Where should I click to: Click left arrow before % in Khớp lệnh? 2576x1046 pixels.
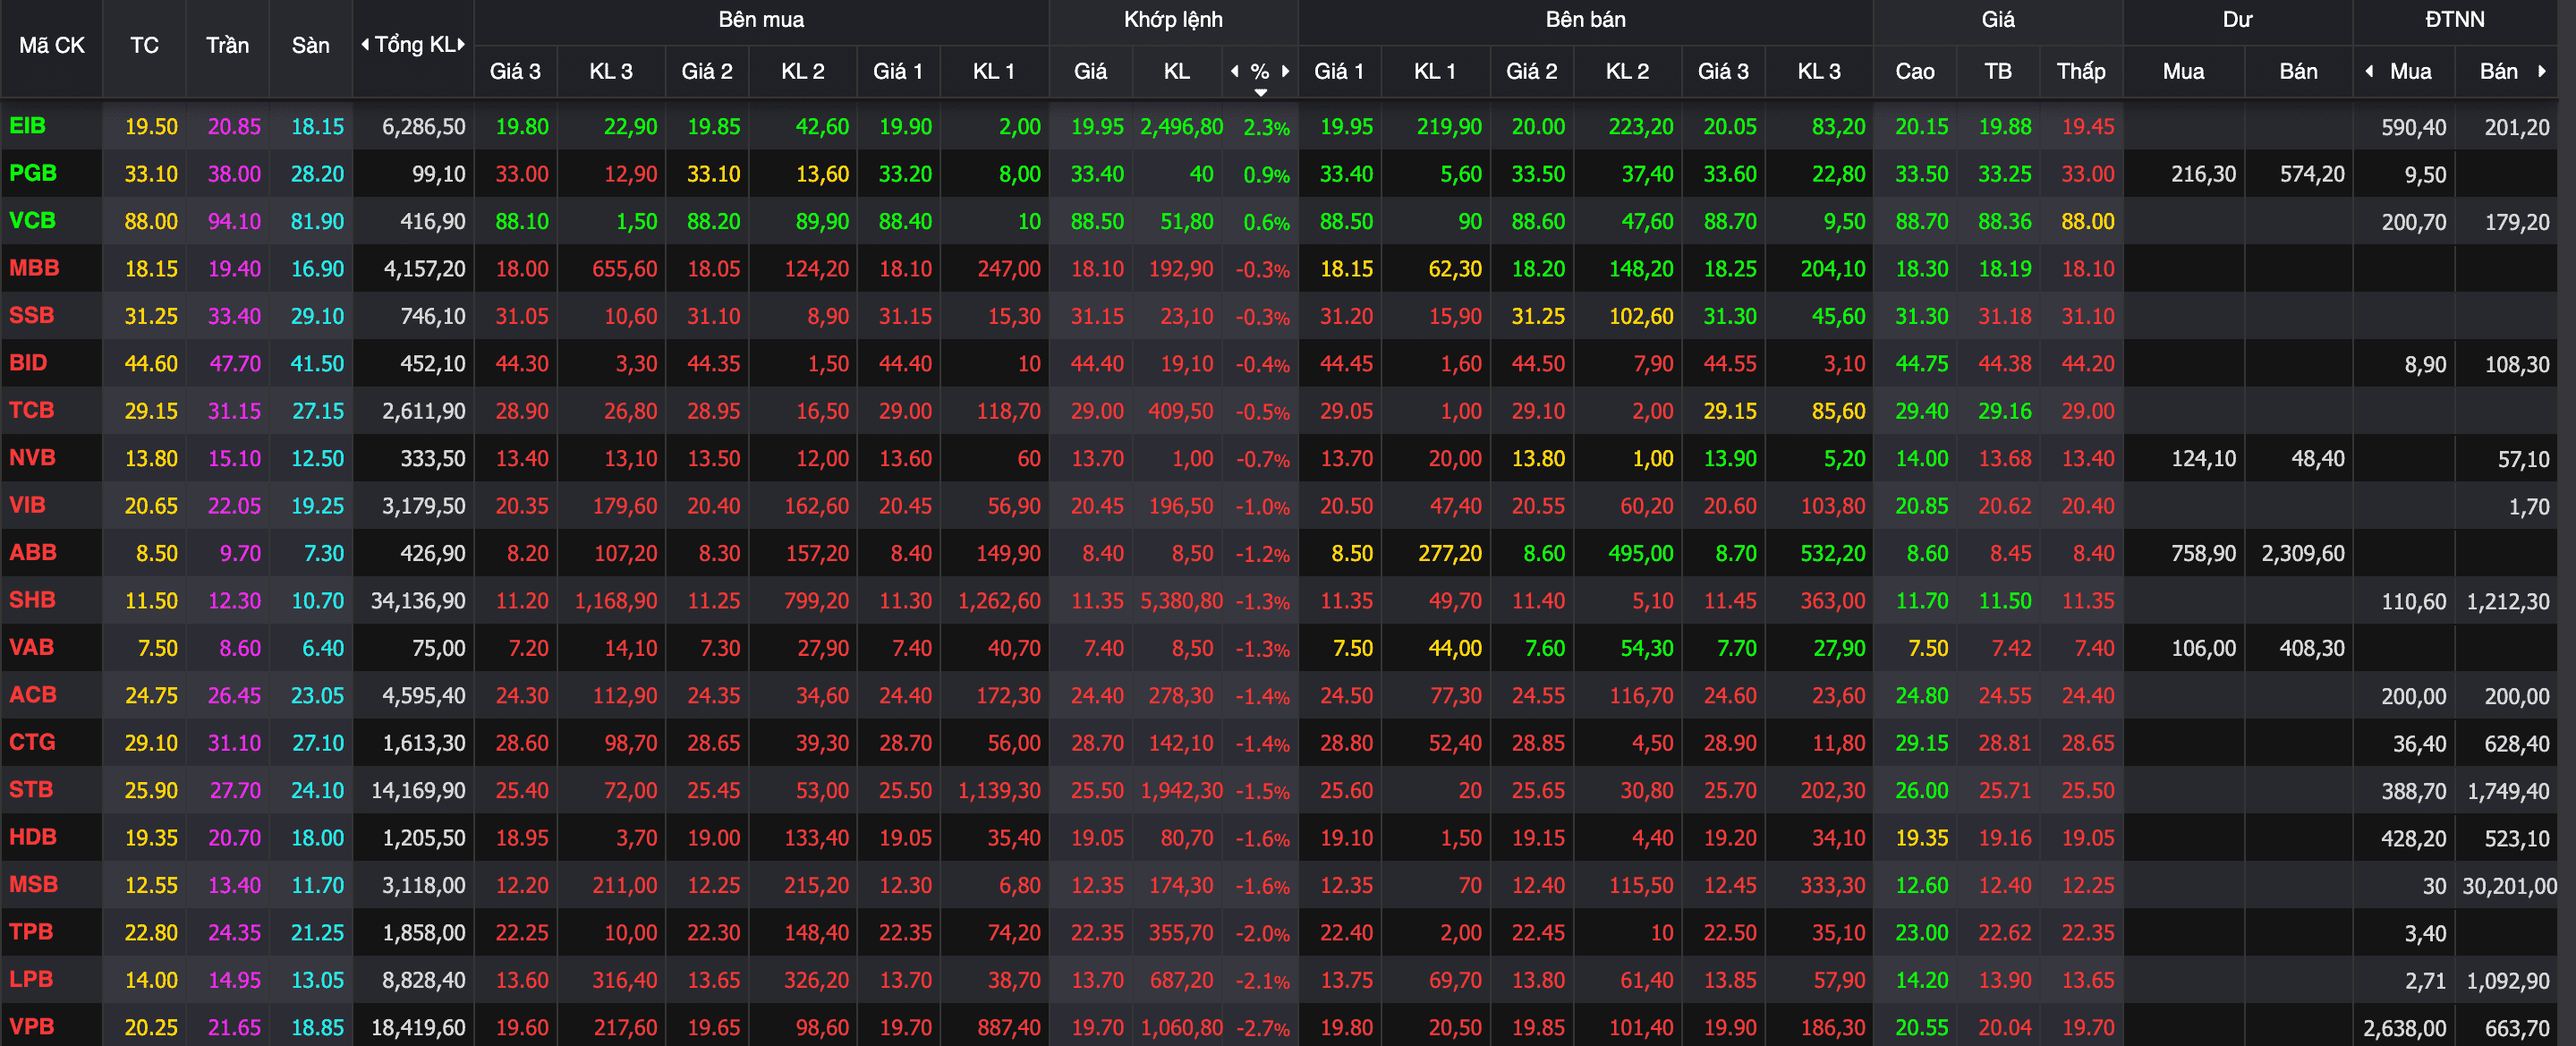pyautogui.click(x=1235, y=71)
